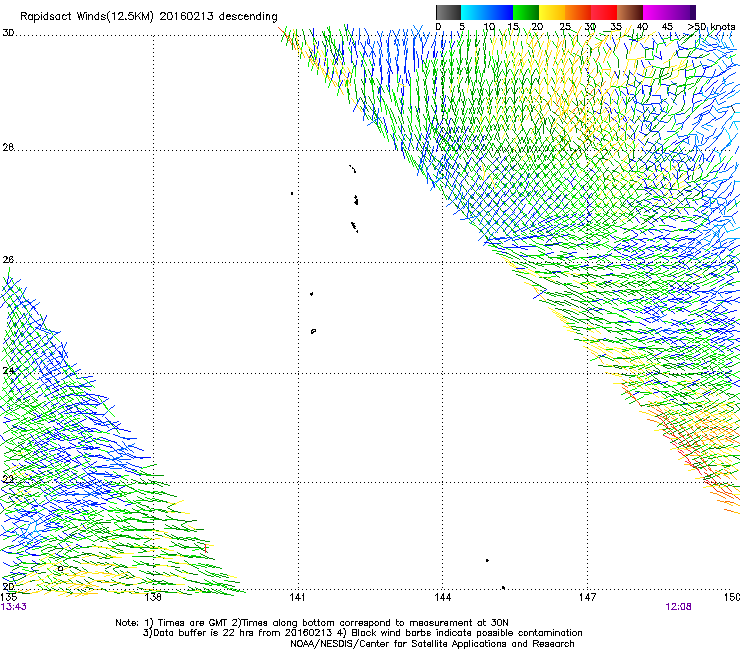Click the latitude label '26'

[x=8, y=260]
